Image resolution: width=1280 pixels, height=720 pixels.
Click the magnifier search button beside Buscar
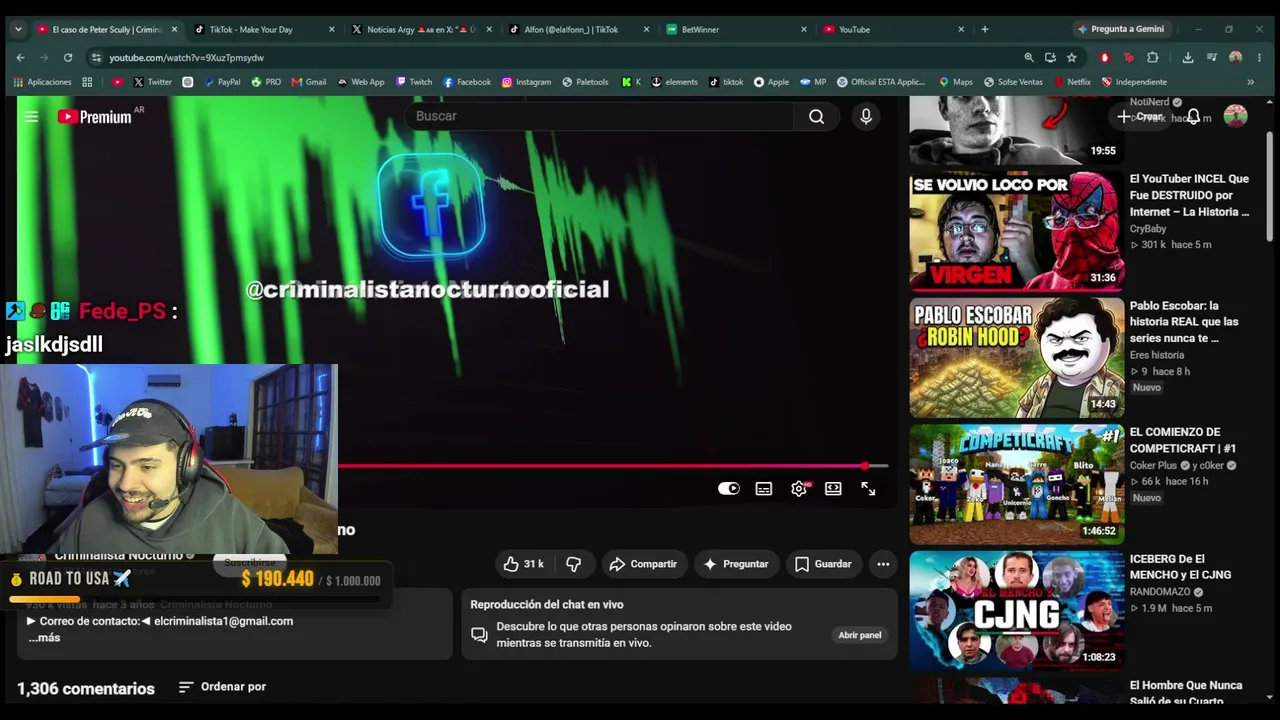816,117
